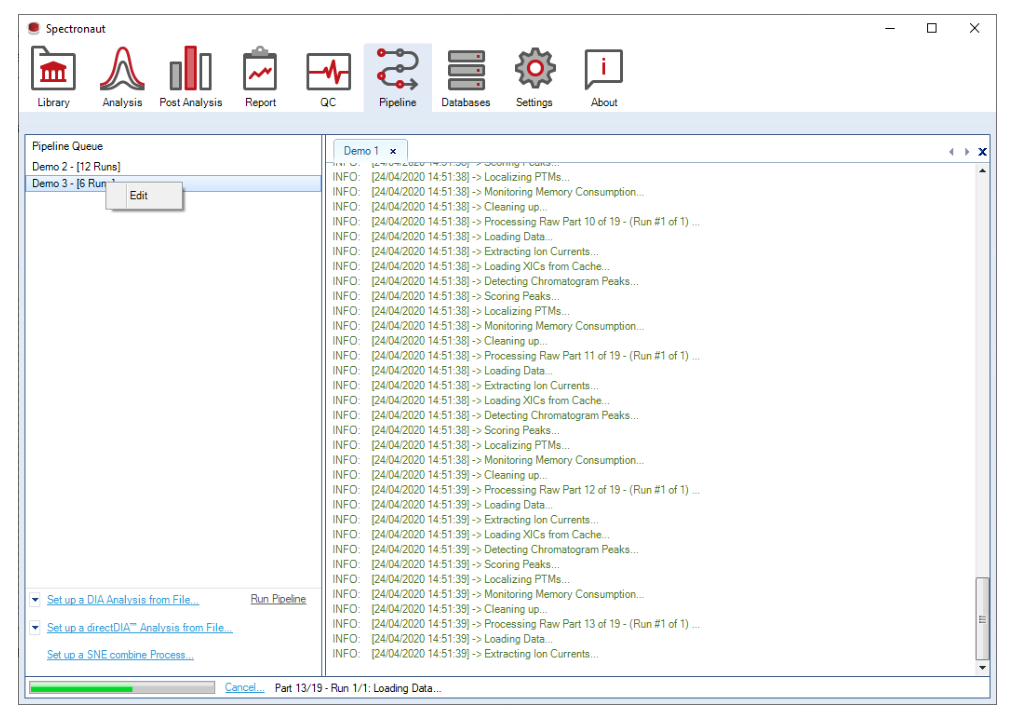Click the log vertical scrollbar thumb
This screenshot has height=719, width=1015.
(983, 619)
